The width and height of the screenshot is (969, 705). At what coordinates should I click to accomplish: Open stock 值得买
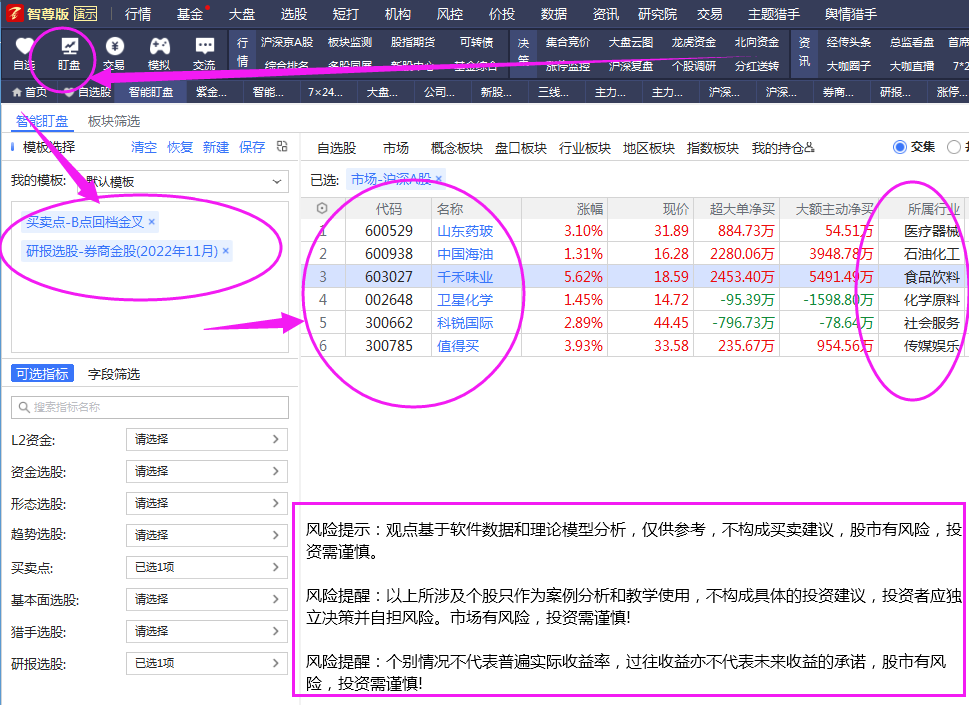point(458,346)
